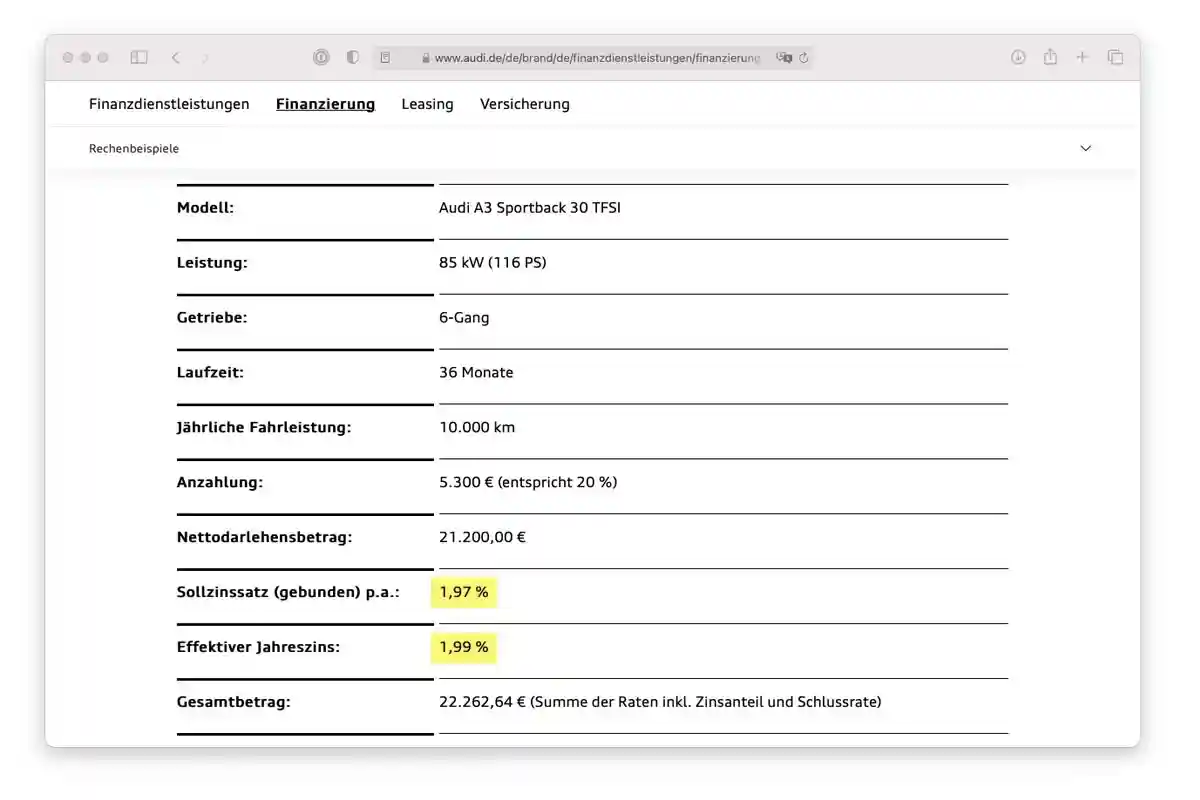Viewport: 1200px width, 800px height.
Task: Open the Finanzdienstleistungen menu item
Action: [x=169, y=104]
